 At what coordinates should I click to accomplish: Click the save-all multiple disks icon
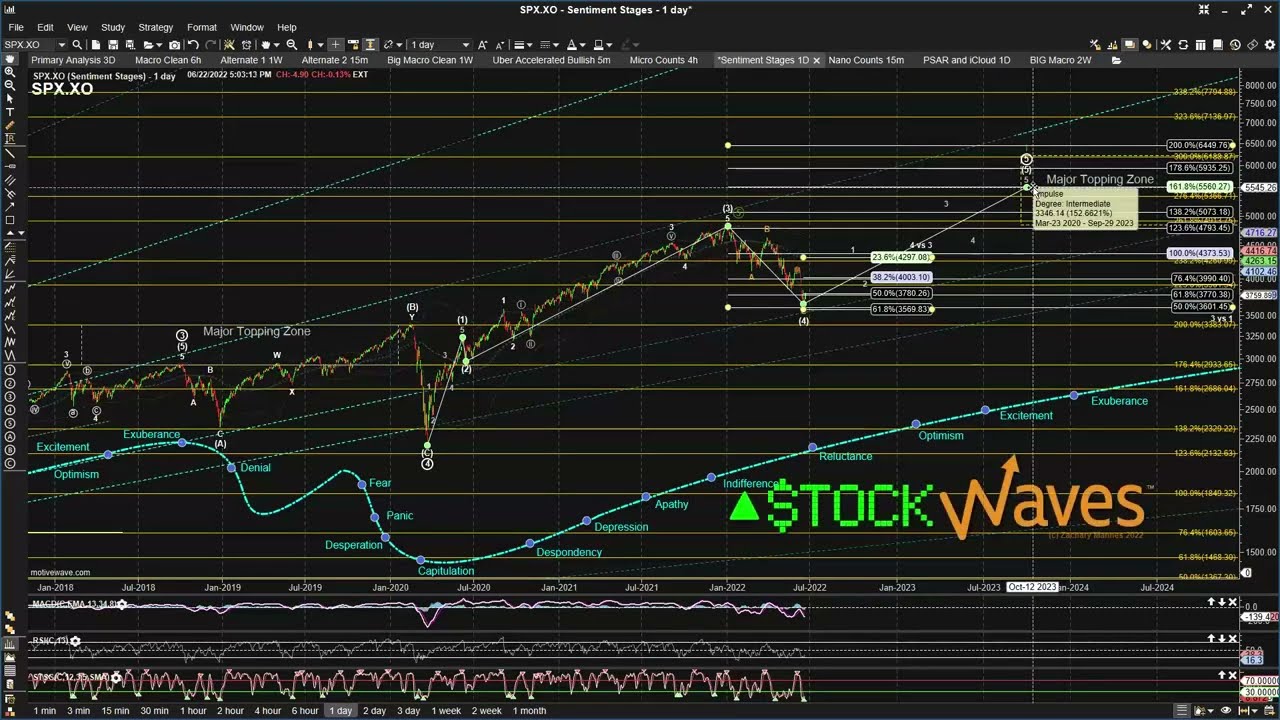pyautogui.click(x=130, y=45)
